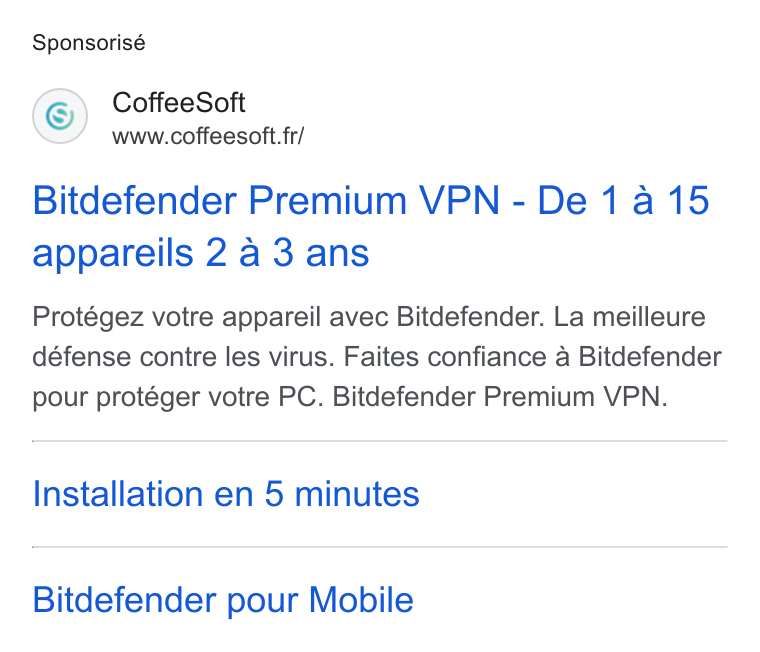Open the 'Bitdefender pour Mobile' sitelink
The height and width of the screenshot is (652, 760).
[x=223, y=600]
